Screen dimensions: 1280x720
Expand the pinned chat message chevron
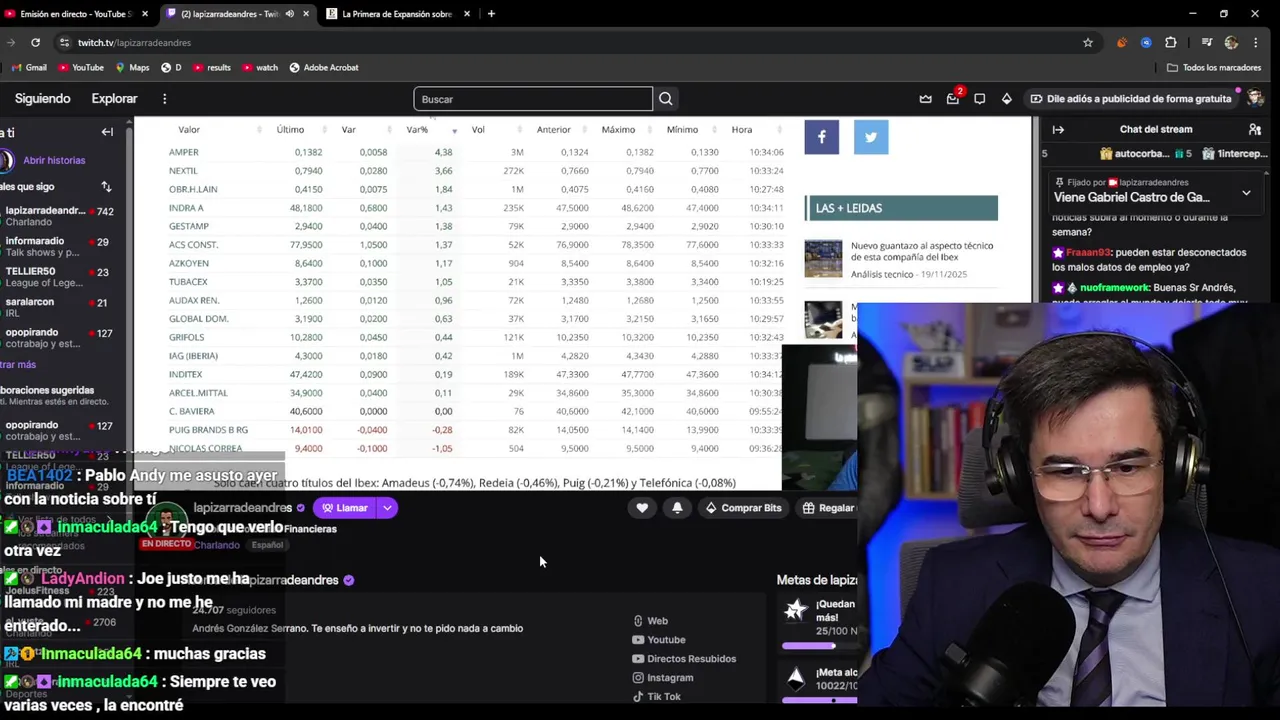1246,192
